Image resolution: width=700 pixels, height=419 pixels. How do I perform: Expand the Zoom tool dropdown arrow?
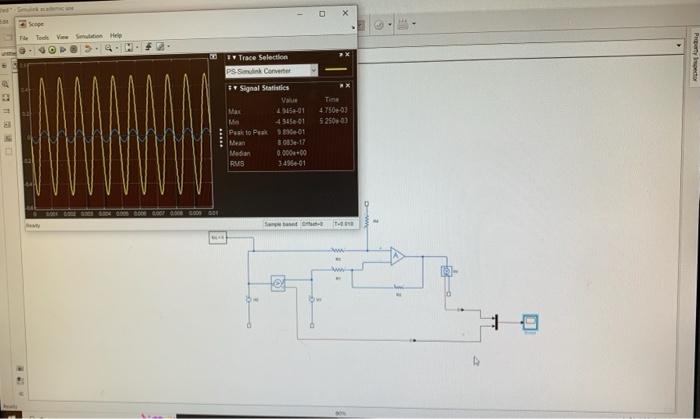tap(117, 48)
